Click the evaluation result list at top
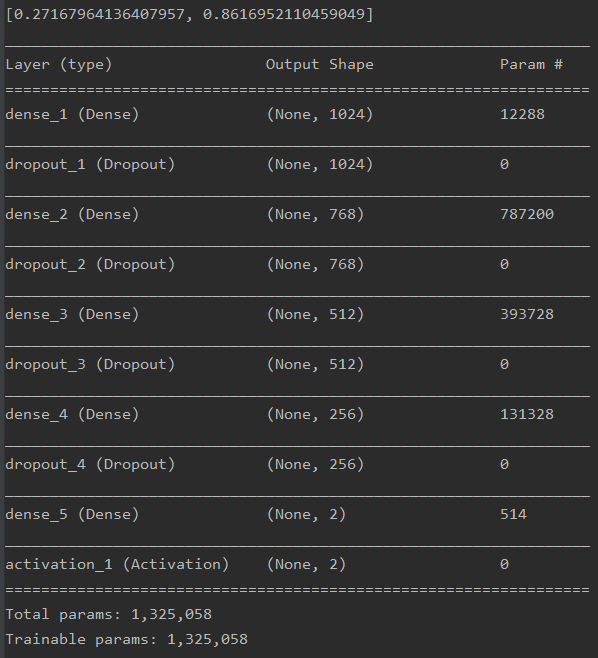 click(189, 15)
